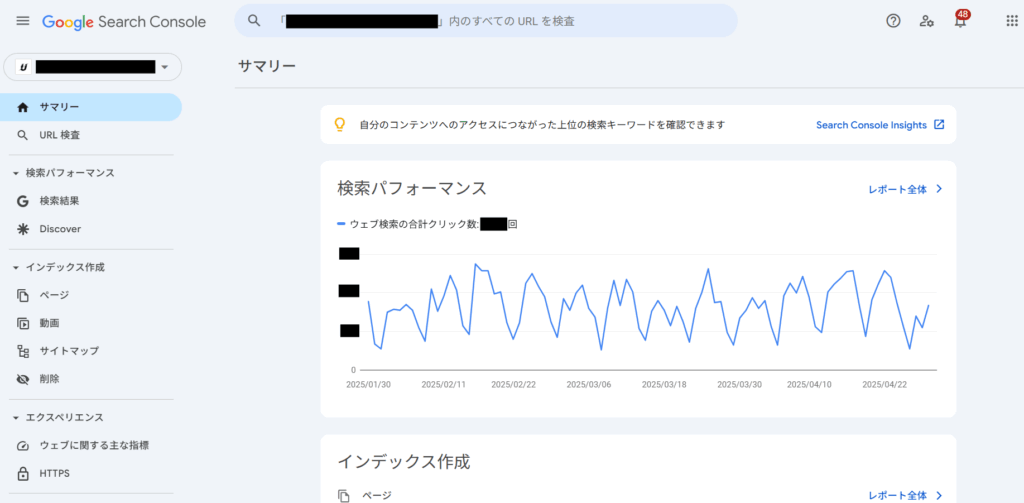Viewport: 1024px width, 503px height.
Task: Click the home icon next to サマリー
Action: point(23,107)
